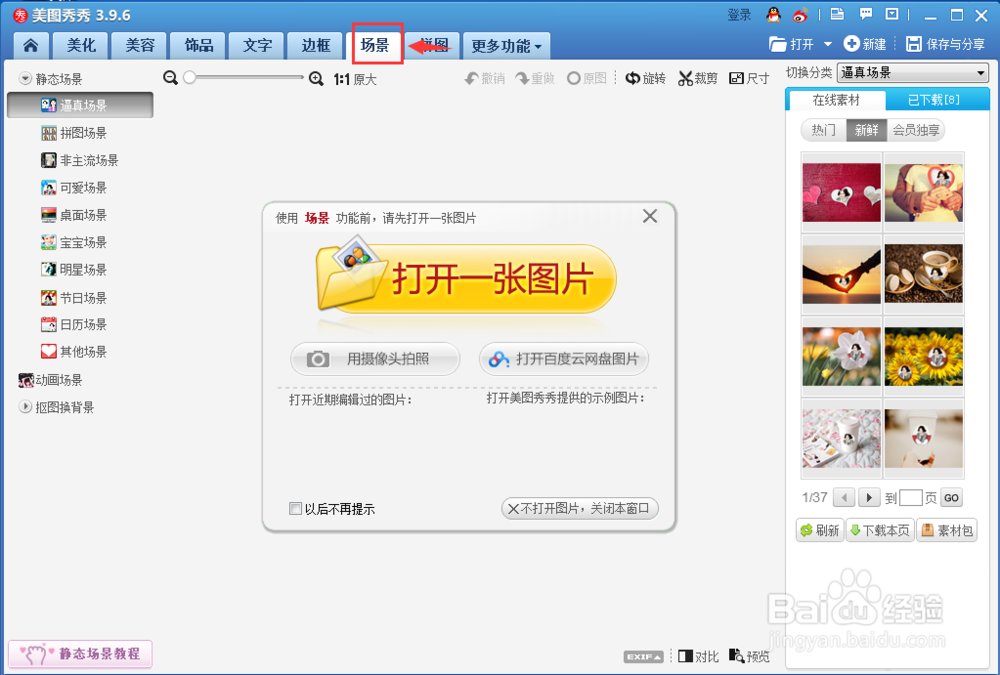The image size is (1000, 675).
Task: Click 保存与分享 save icon
Action: click(x=945, y=44)
